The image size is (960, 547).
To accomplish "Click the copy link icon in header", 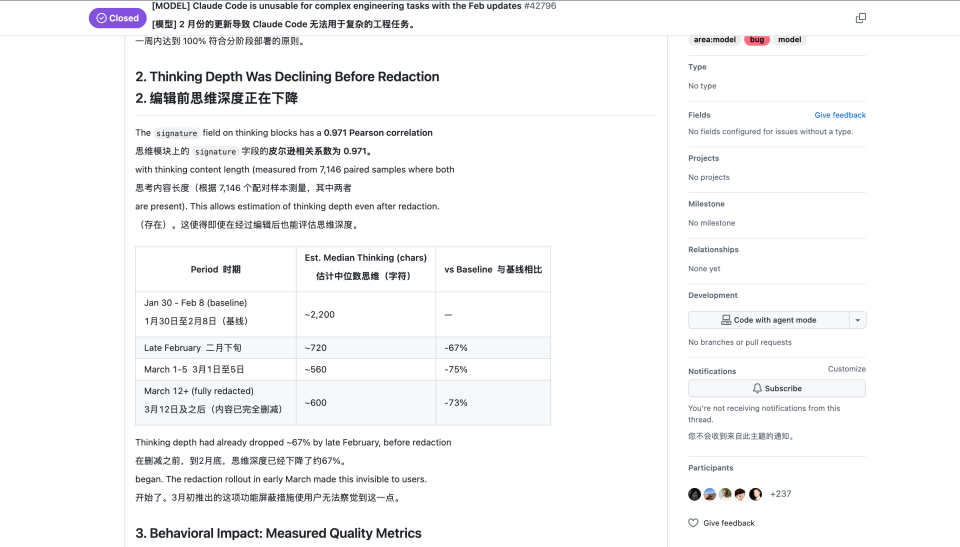I will coord(860,18).
